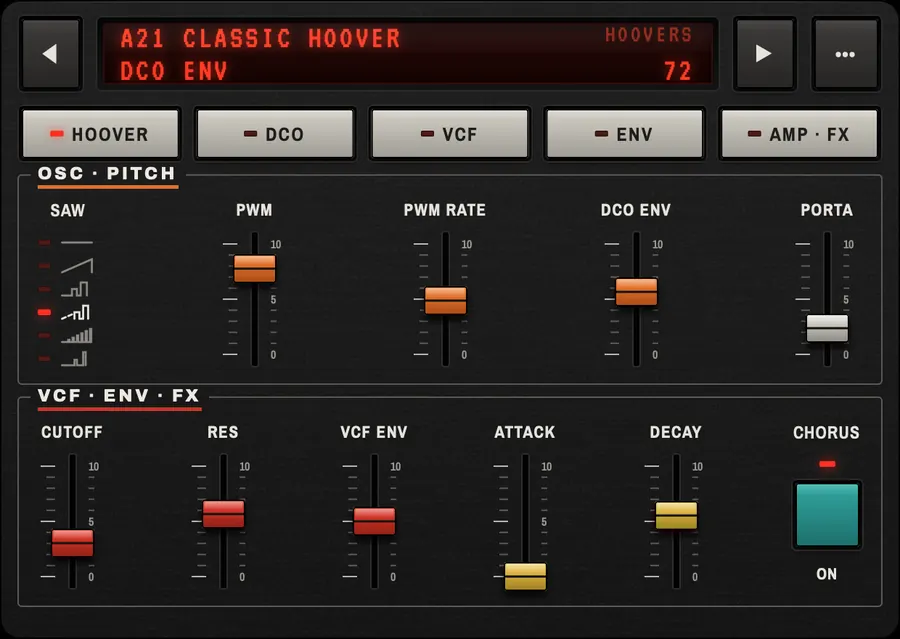This screenshot has height=639, width=900.
Task: Click the CUTOFF label
Action: click(72, 432)
